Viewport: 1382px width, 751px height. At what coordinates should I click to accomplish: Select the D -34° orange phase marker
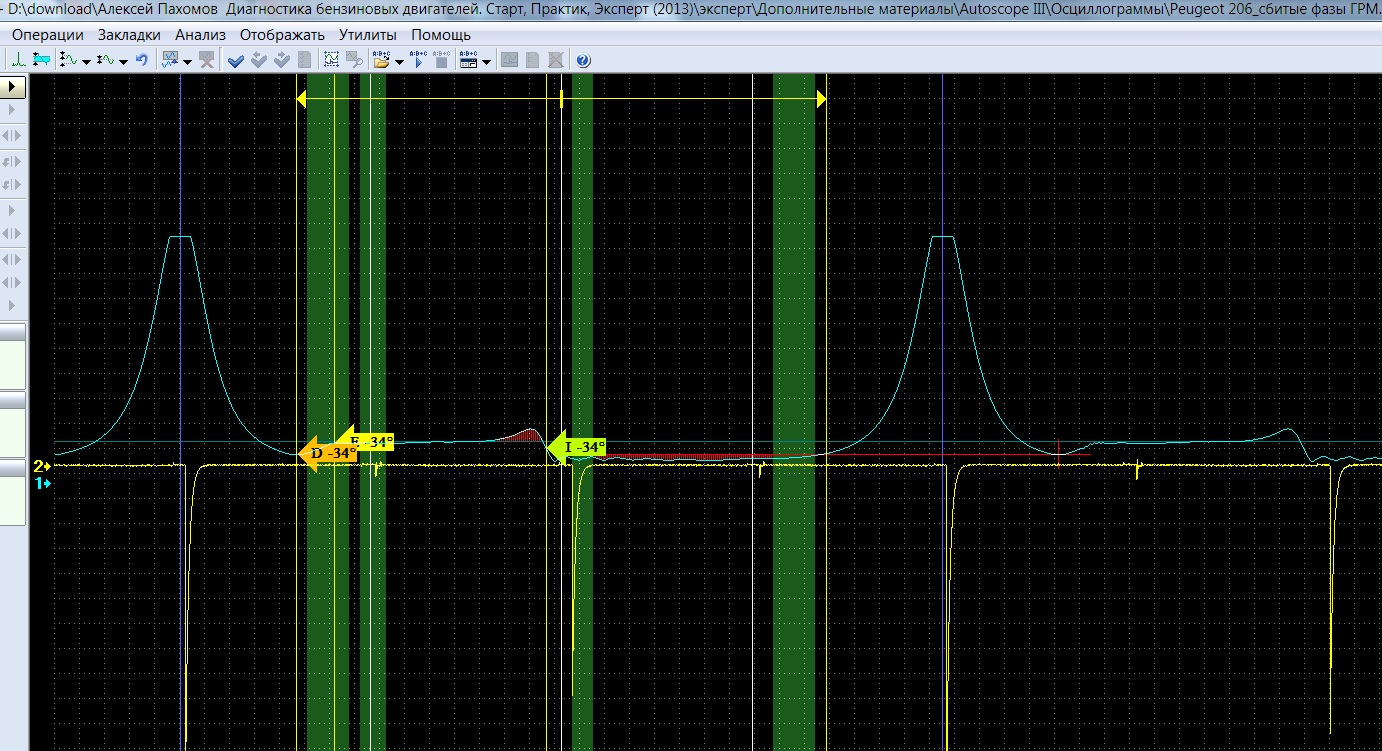click(329, 453)
